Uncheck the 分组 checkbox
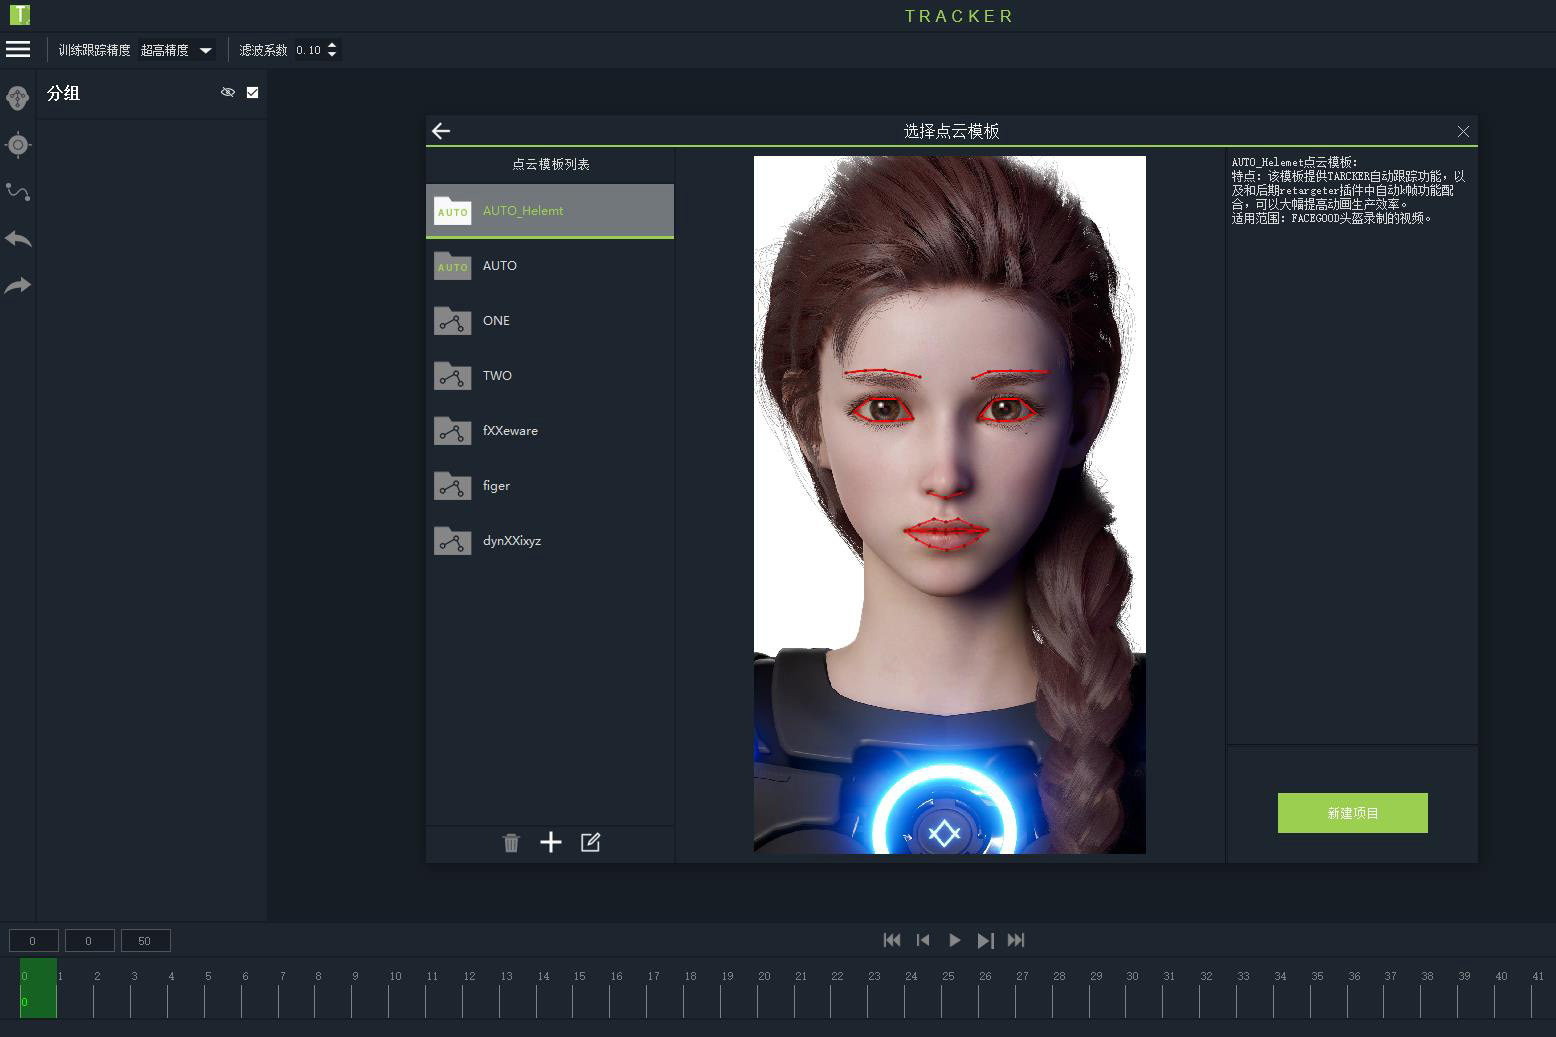Viewport: 1556px width, 1037px height. point(252,92)
